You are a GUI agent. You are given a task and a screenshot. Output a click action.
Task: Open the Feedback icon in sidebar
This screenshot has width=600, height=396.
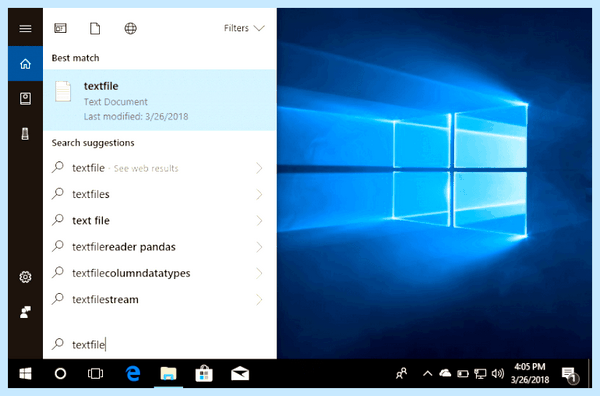25,312
